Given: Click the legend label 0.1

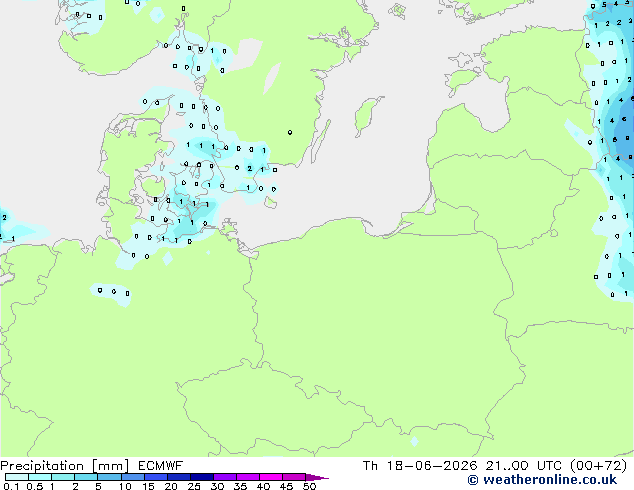Looking at the screenshot, I should click(11, 486).
